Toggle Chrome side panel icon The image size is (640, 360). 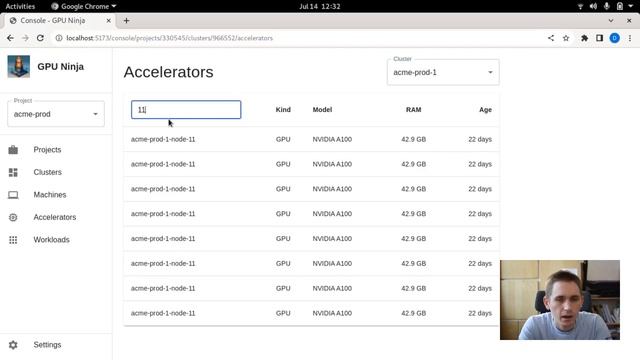pos(599,38)
